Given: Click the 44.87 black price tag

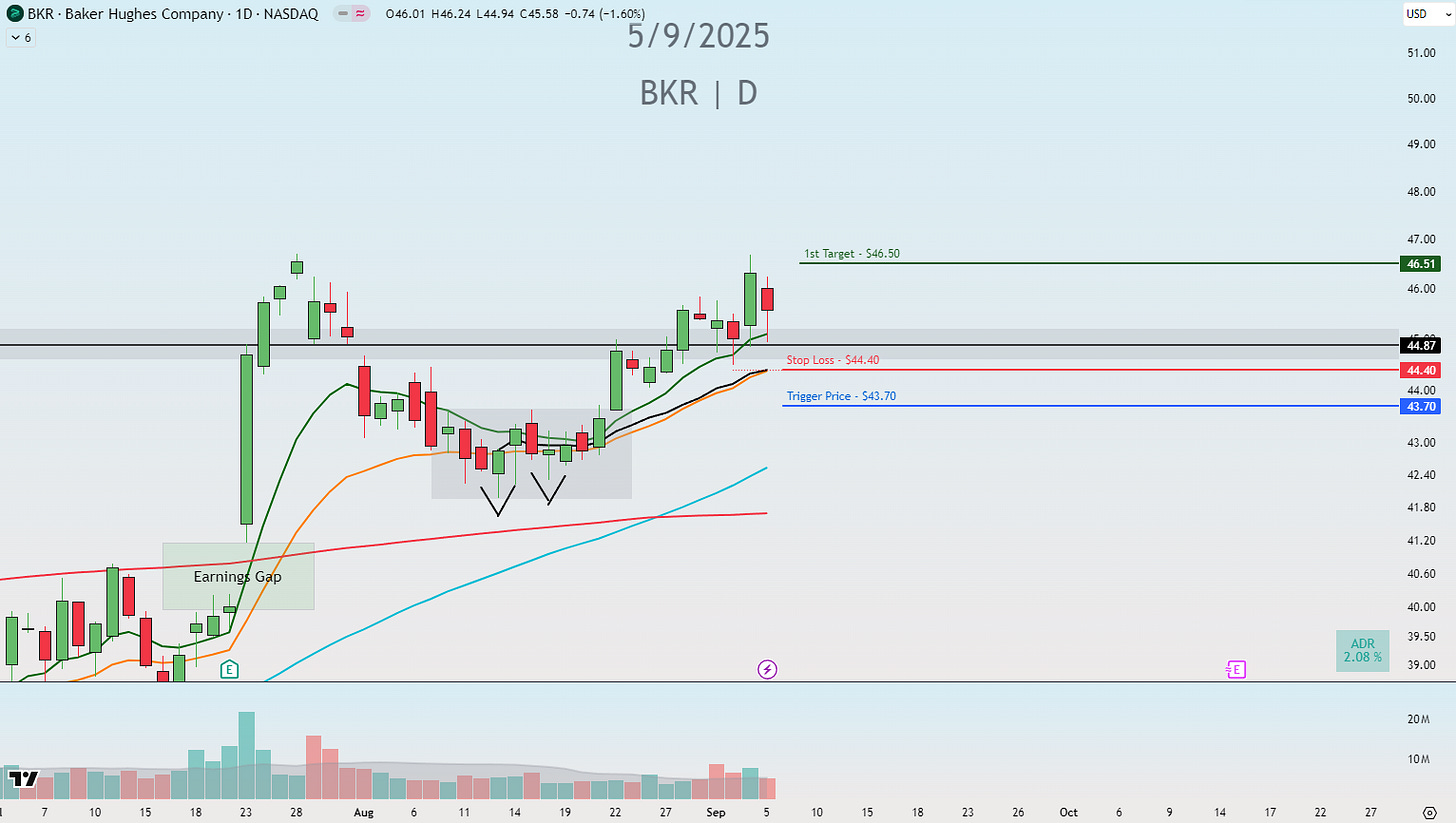Looking at the screenshot, I should tap(1422, 345).
